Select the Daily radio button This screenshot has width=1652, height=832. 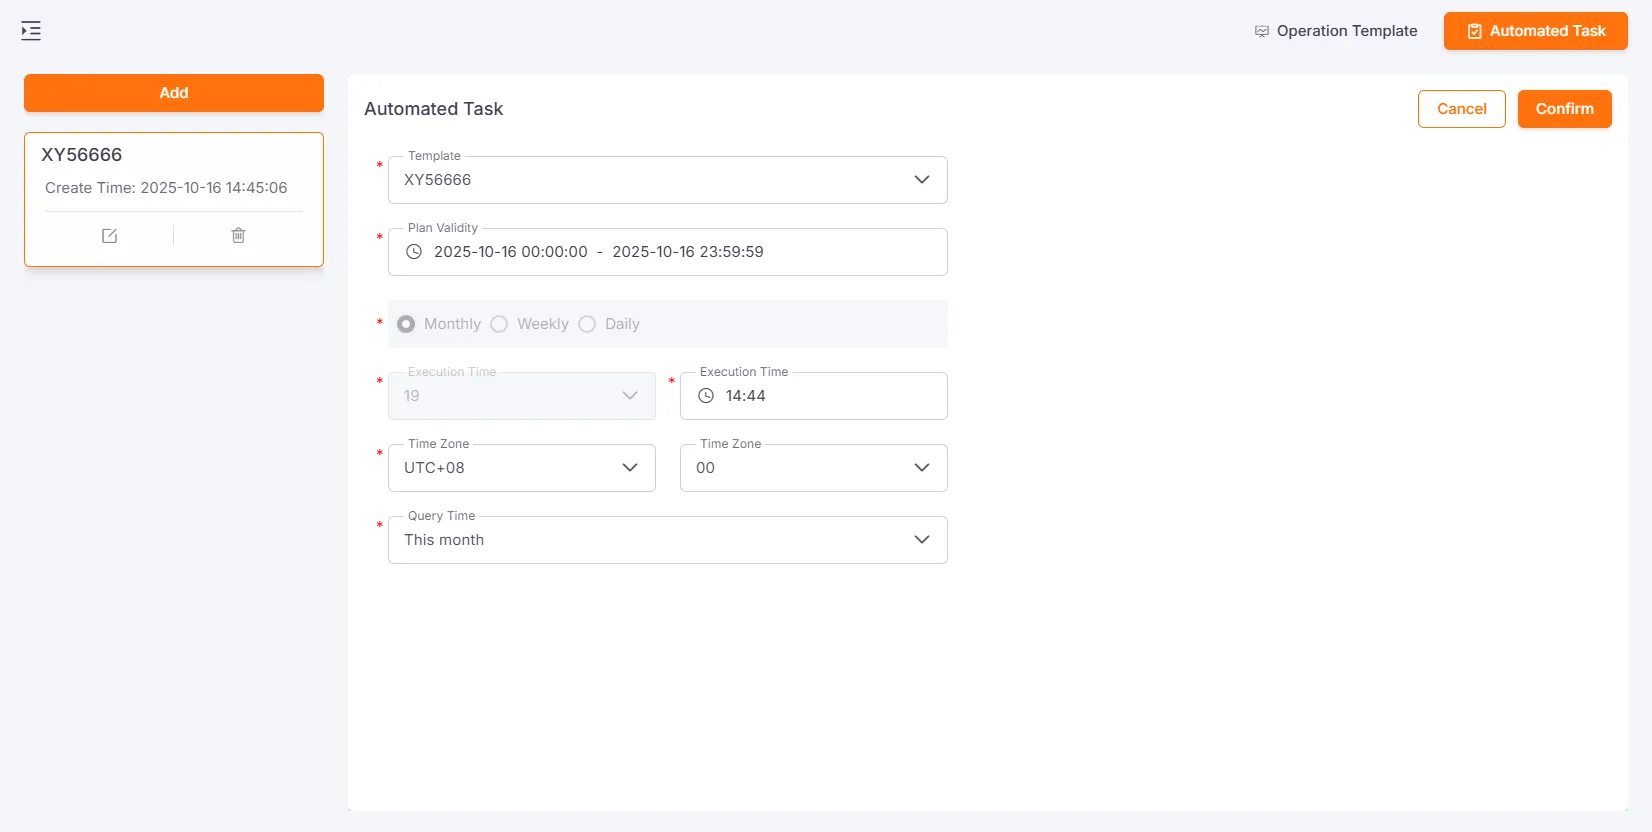coord(587,324)
